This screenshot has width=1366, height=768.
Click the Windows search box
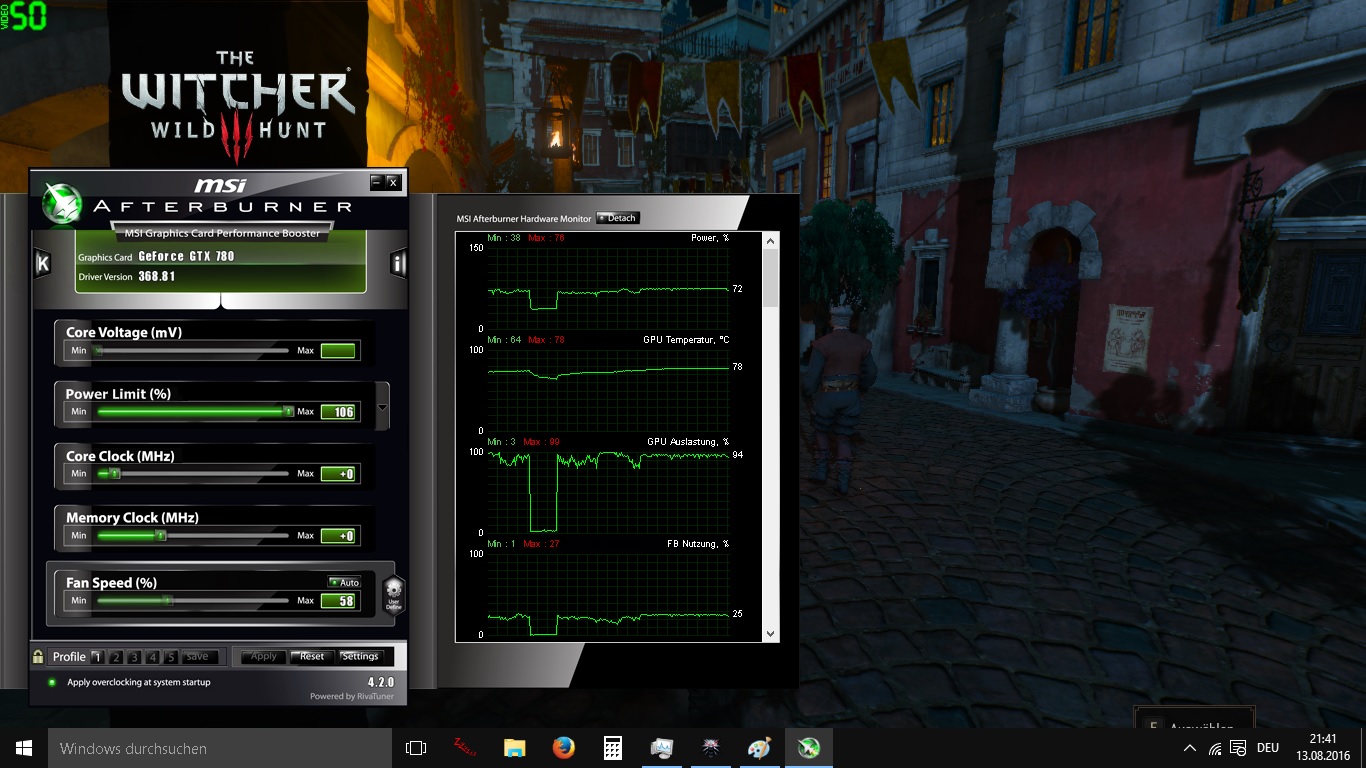click(x=220, y=748)
